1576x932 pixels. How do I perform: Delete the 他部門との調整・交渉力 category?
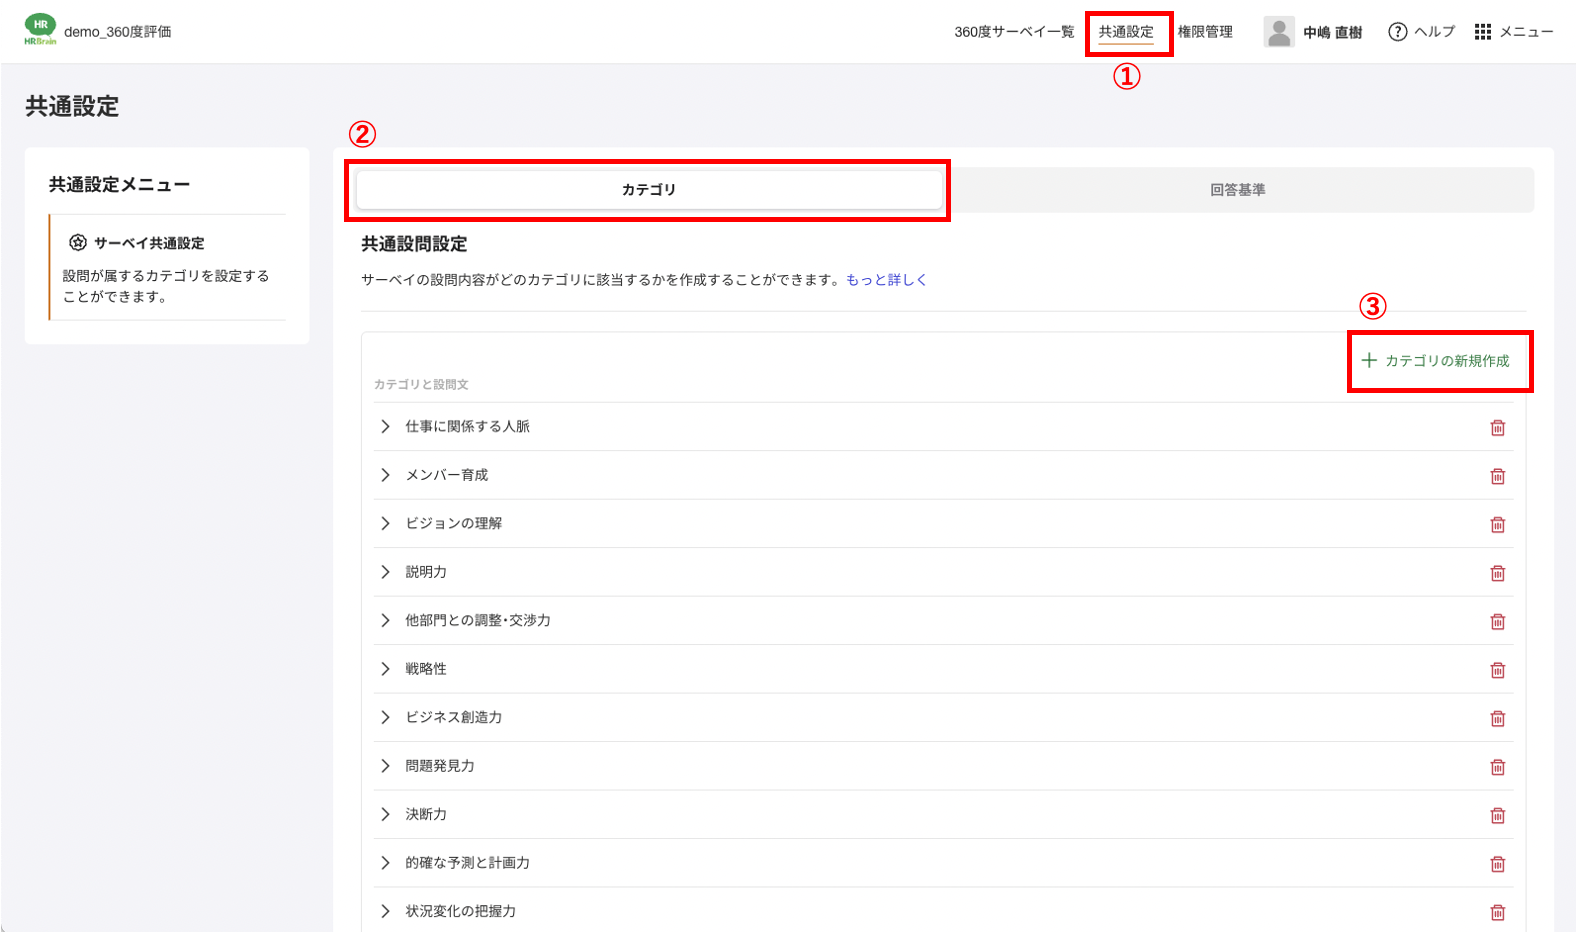click(1498, 622)
